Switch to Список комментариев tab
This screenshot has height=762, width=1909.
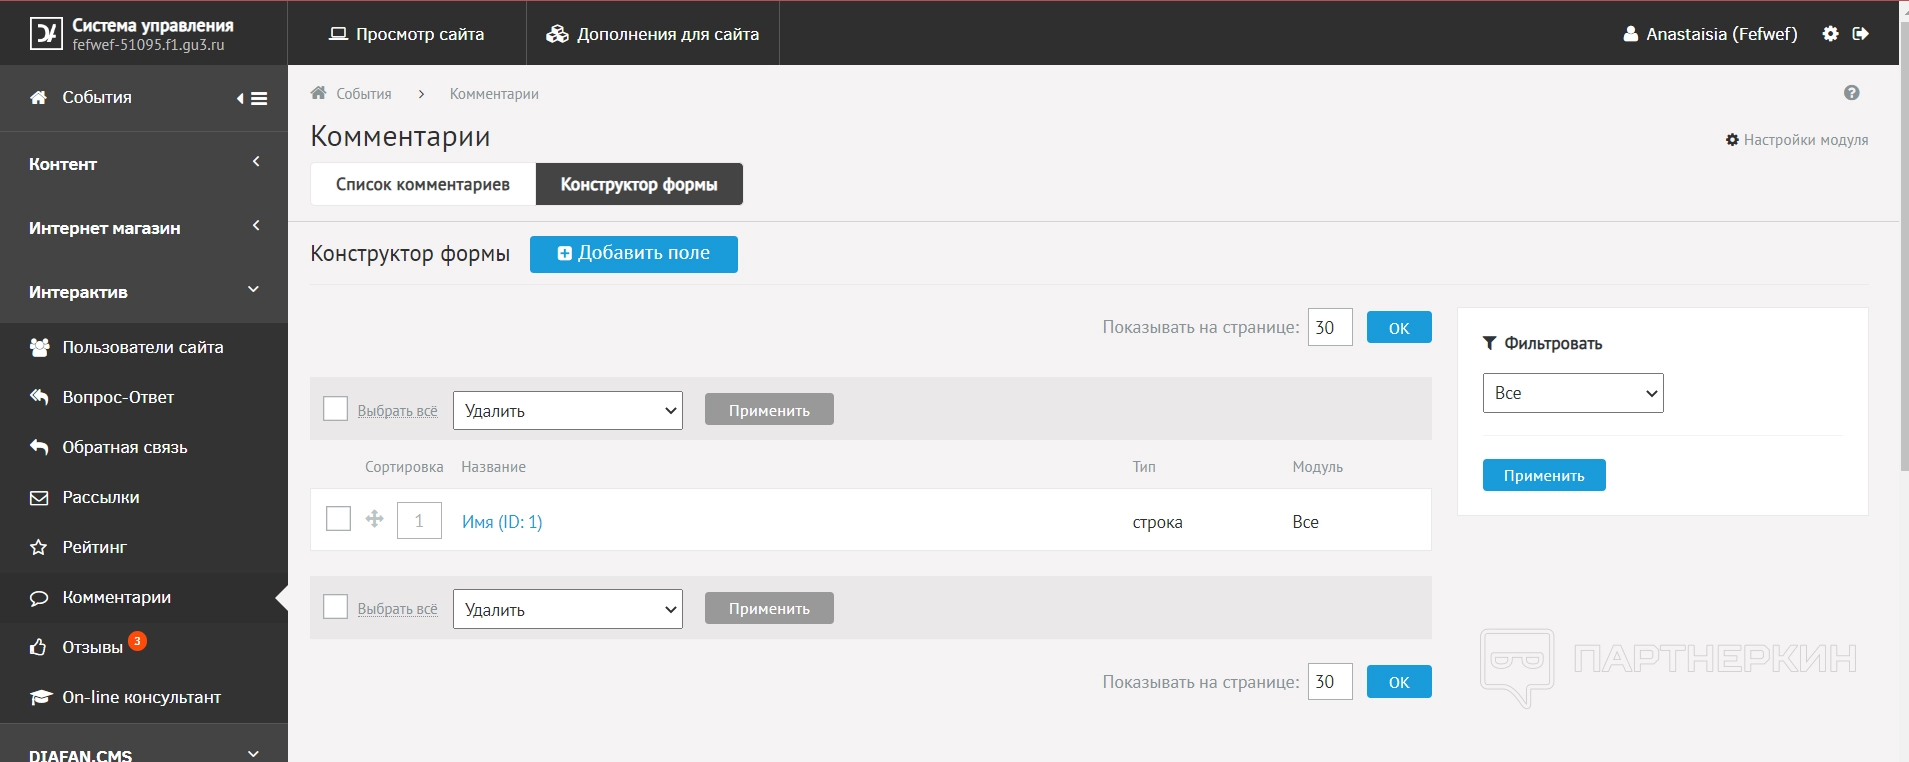(422, 185)
